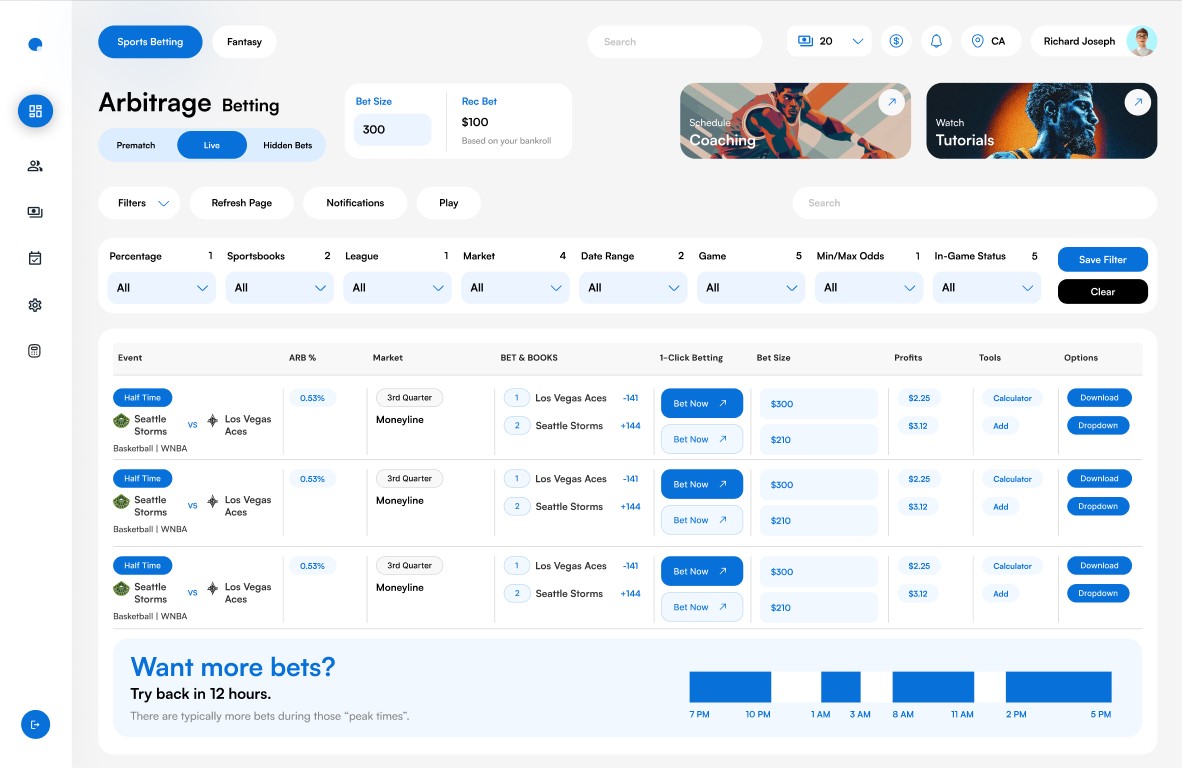Select the Sports Betting tab
The image size is (1182, 768).
pyautogui.click(x=150, y=42)
